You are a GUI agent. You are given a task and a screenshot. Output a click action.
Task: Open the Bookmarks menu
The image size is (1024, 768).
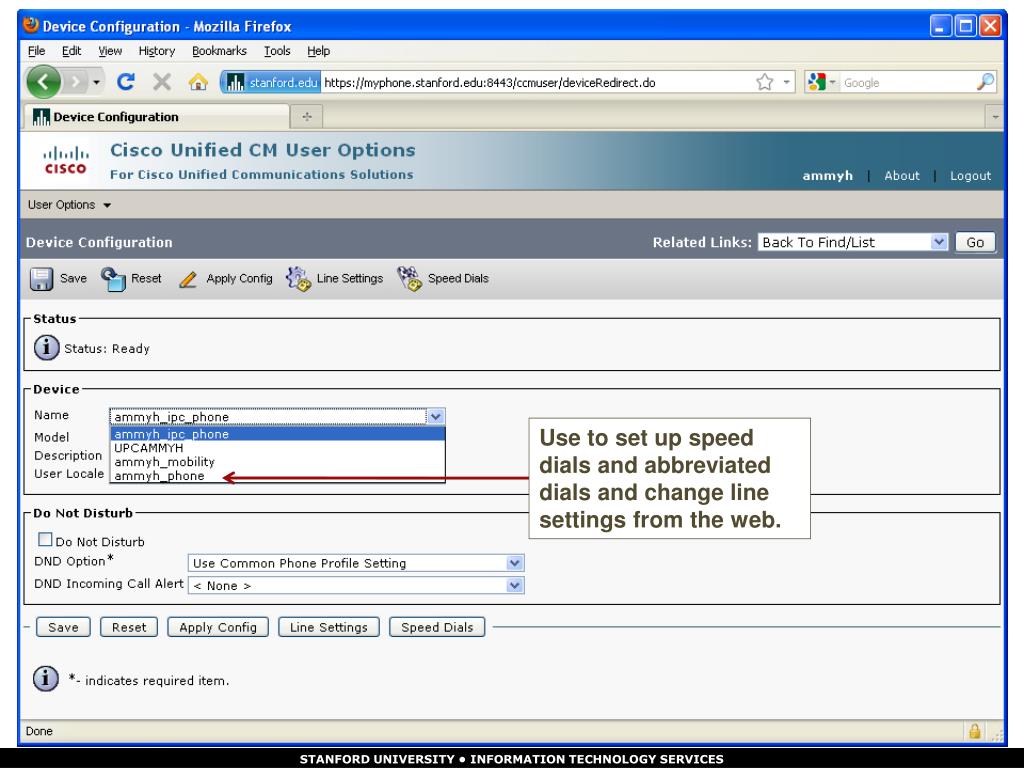coord(219,51)
